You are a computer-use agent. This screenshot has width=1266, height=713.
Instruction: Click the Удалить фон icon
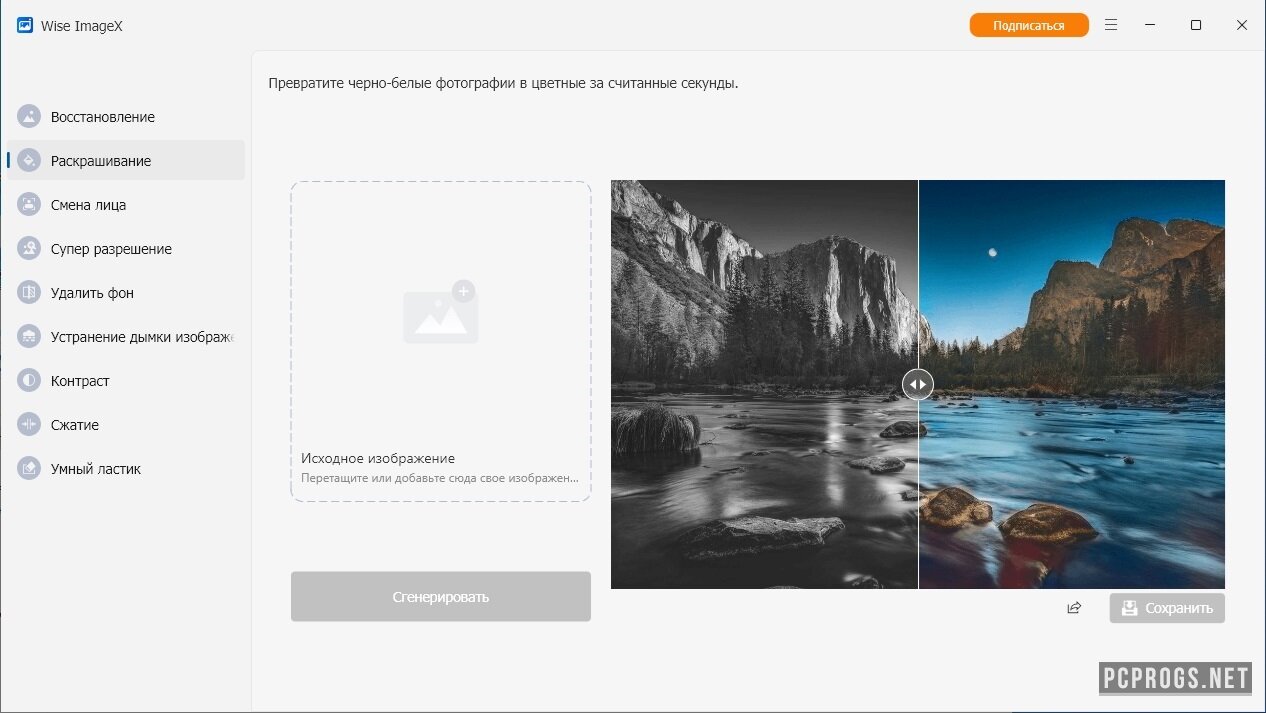point(29,293)
